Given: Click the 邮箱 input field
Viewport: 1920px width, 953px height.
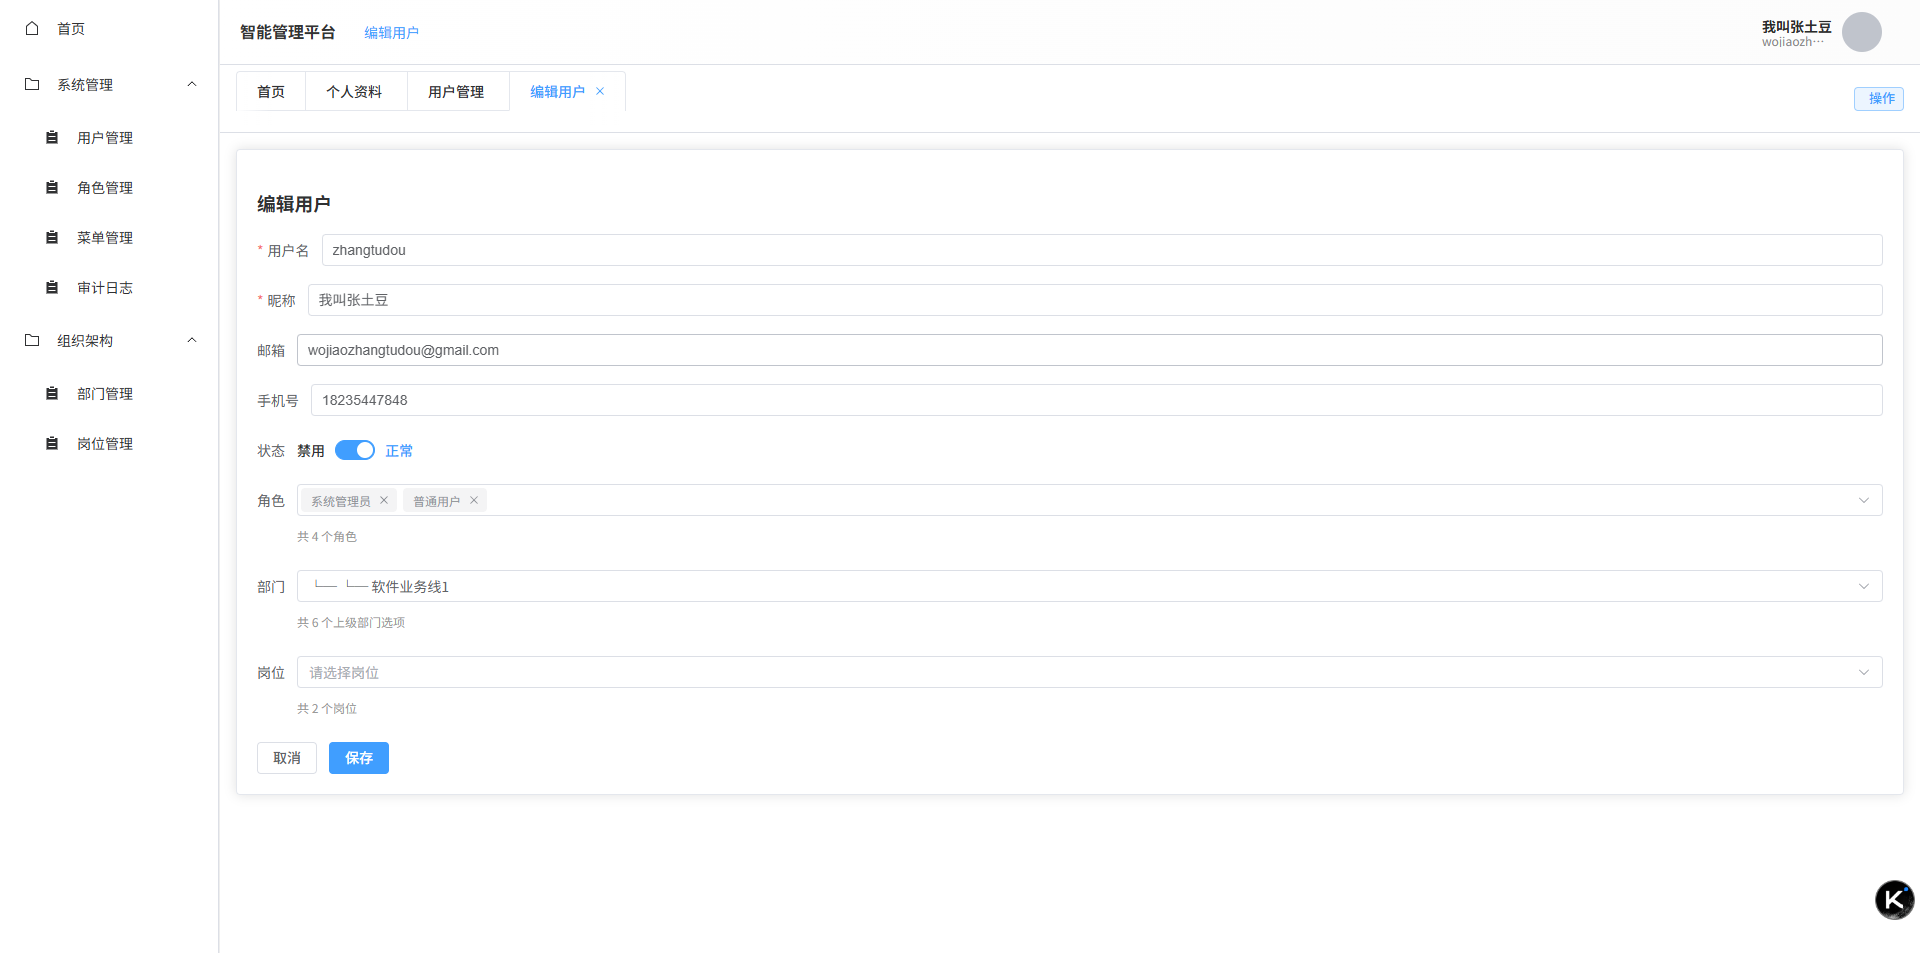Looking at the screenshot, I should [x=1089, y=350].
